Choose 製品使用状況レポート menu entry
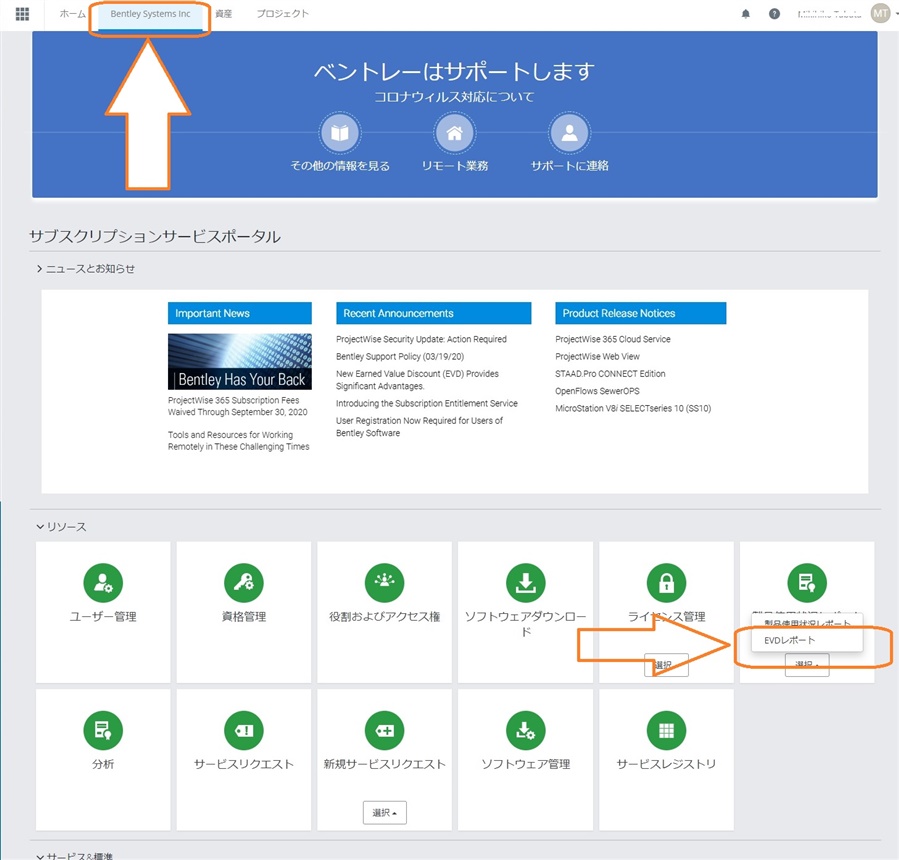899x860 pixels. click(807, 623)
